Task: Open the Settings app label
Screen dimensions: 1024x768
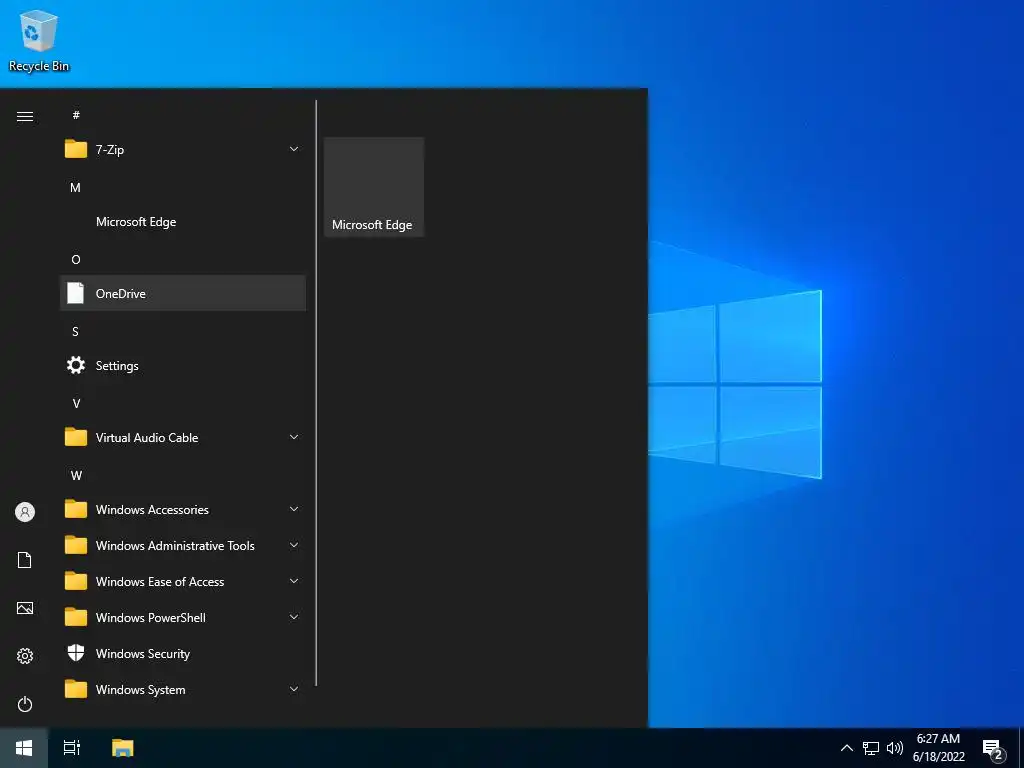Action: (117, 366)
